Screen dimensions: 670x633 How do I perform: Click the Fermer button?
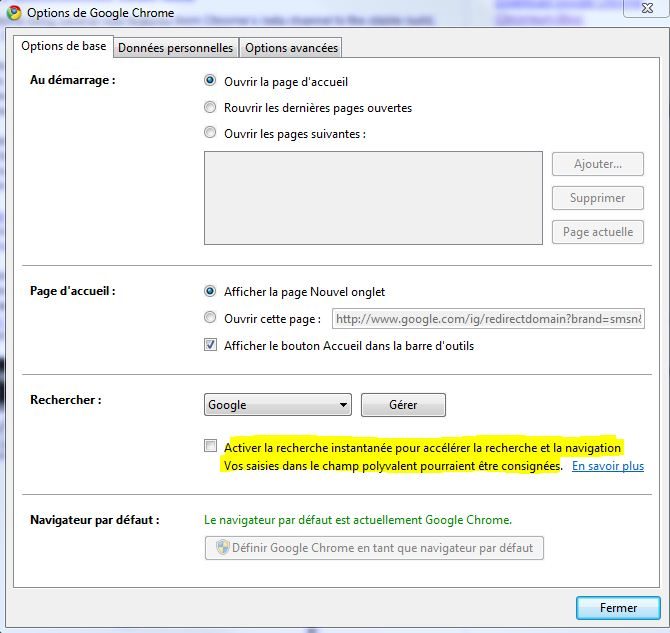(618, 608)
